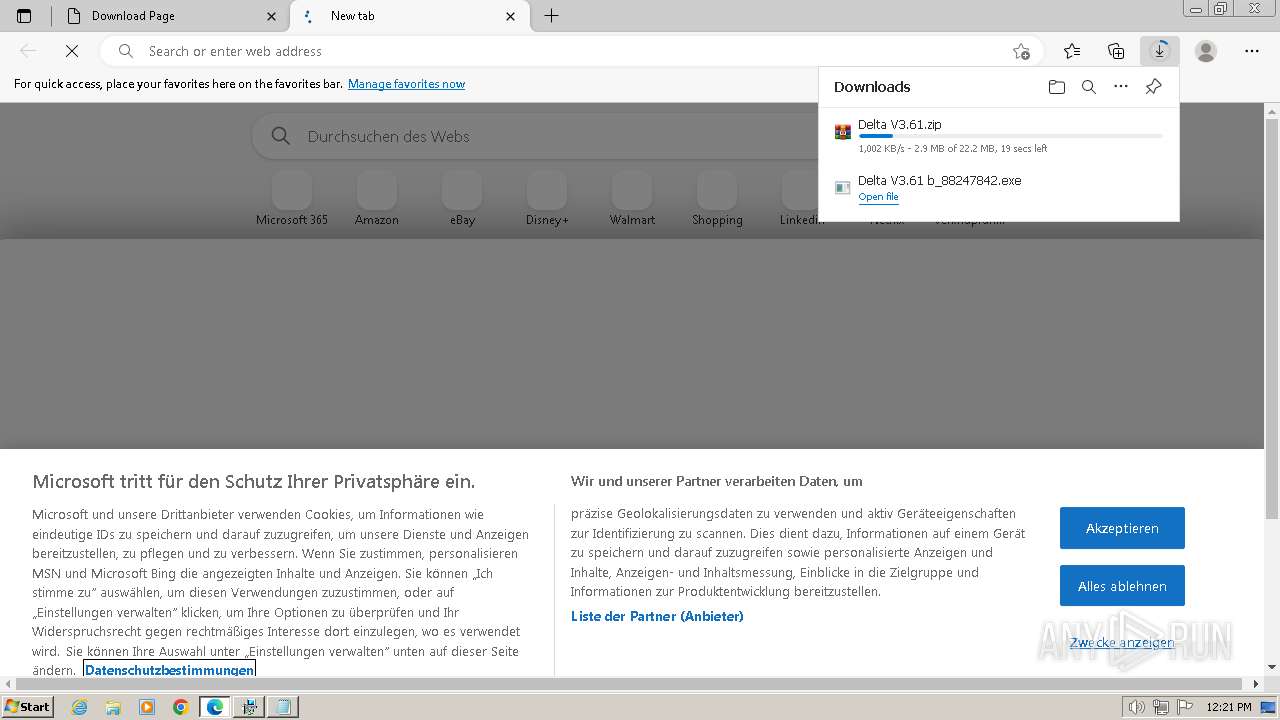Select Delta V3.61 b_88247842.exe entry
Viewport: 1280px width, 720px height.
point(998,188)
